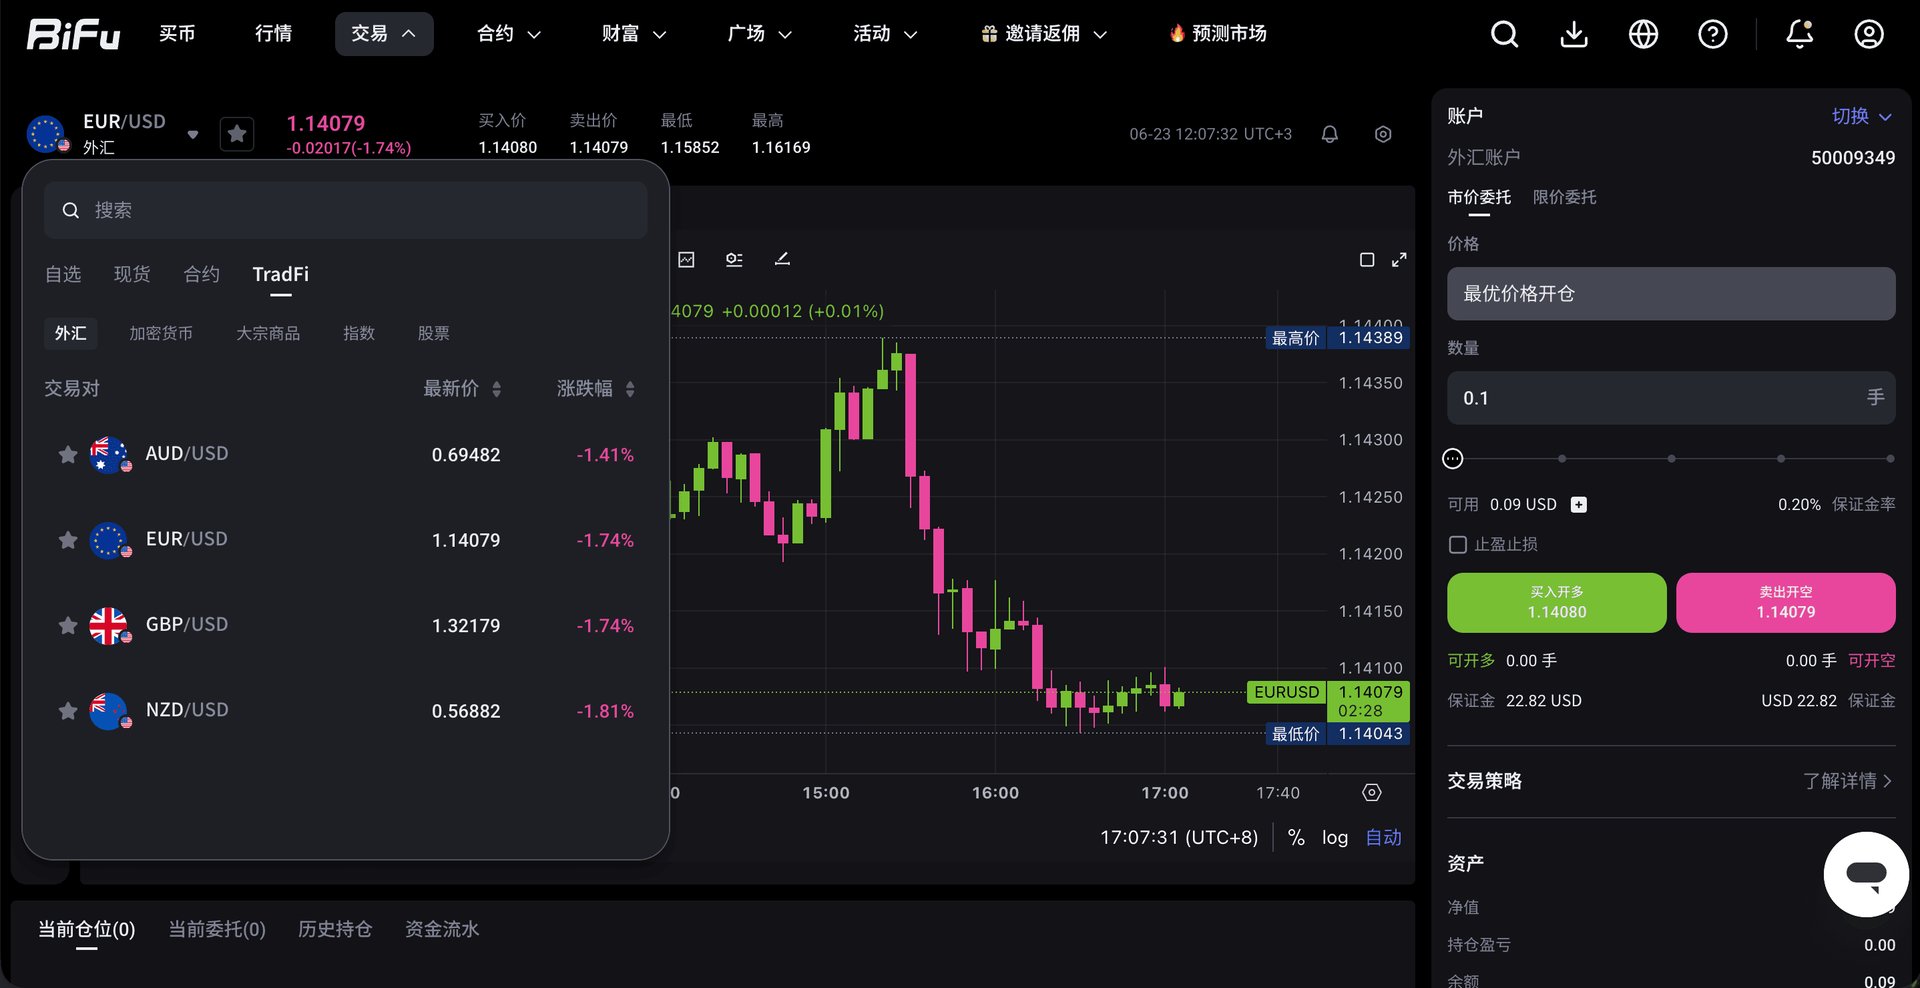Click the plus icon to add funds
Viewport: 1920px width, 988px height.
point(1578,505)
